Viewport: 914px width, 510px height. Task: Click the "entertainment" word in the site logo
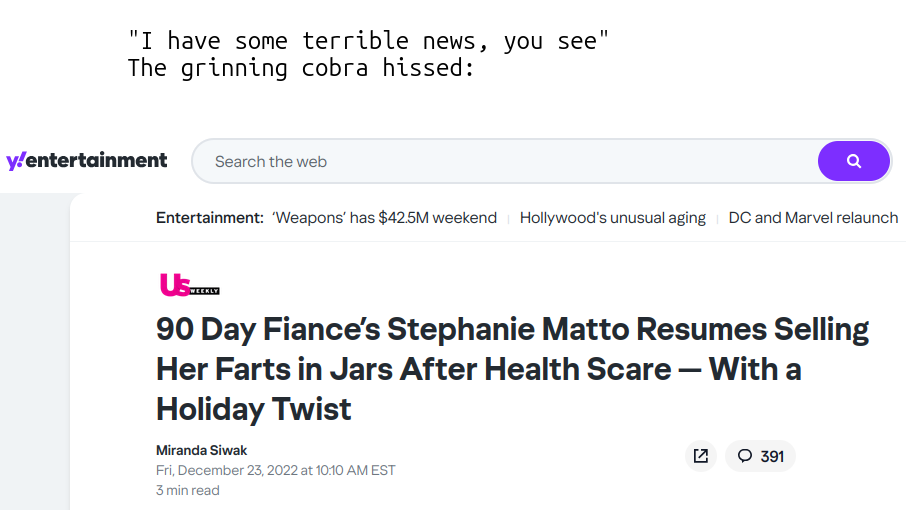(x=96, y=160)
